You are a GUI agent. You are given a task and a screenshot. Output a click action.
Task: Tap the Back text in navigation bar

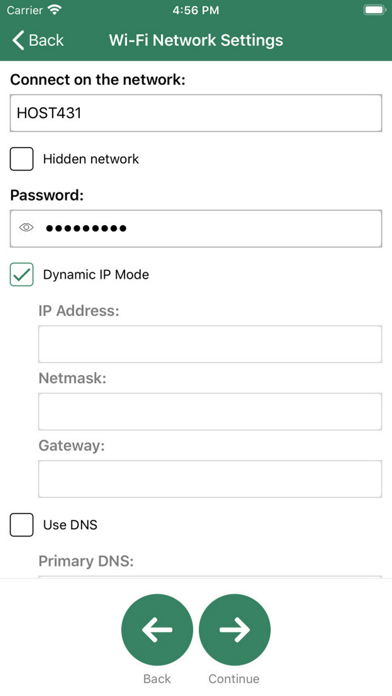(x=46, y=40)
